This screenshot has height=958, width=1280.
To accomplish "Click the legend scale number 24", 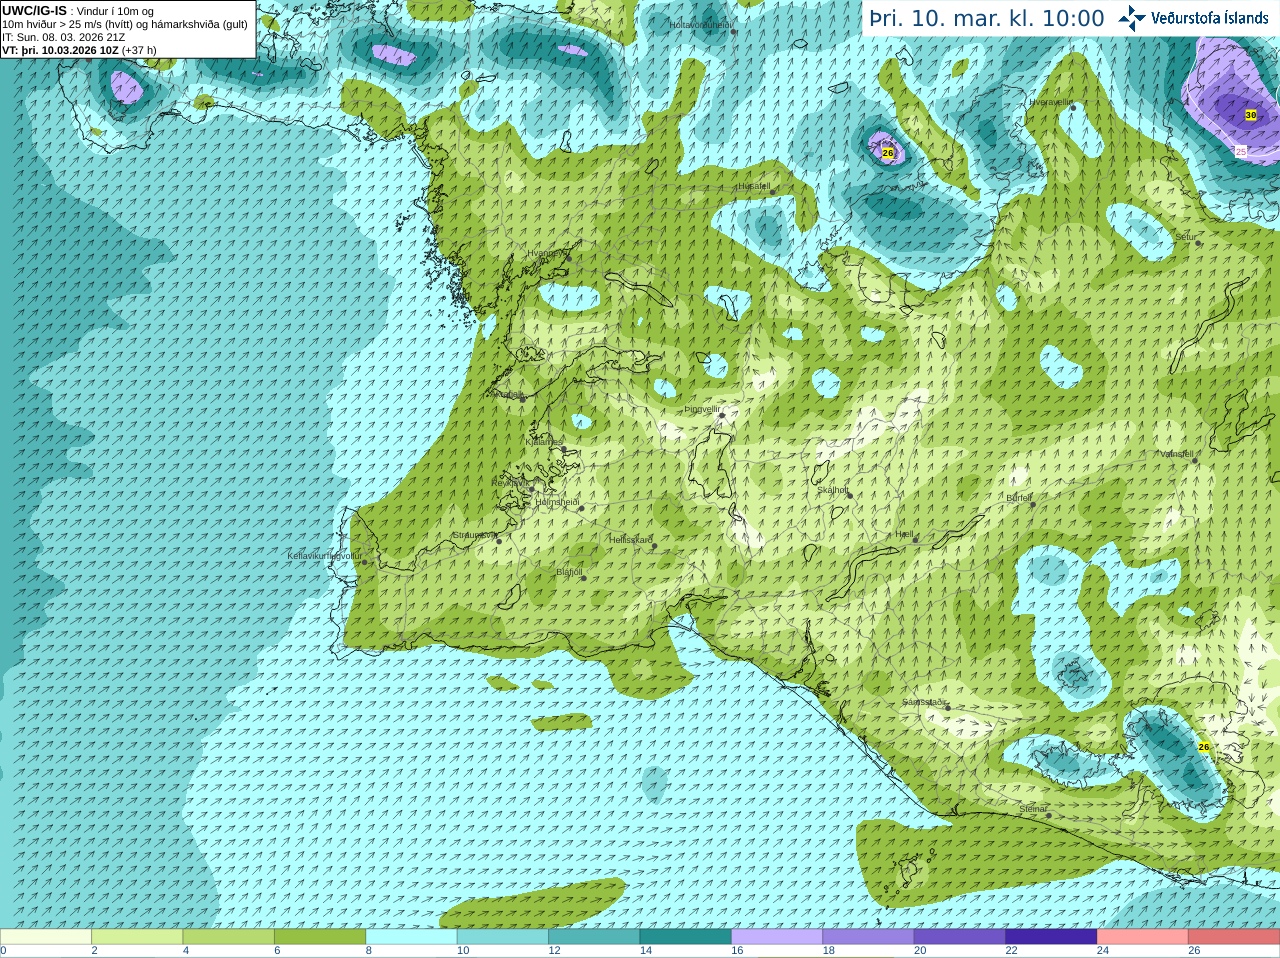I will coord(1103,951).
